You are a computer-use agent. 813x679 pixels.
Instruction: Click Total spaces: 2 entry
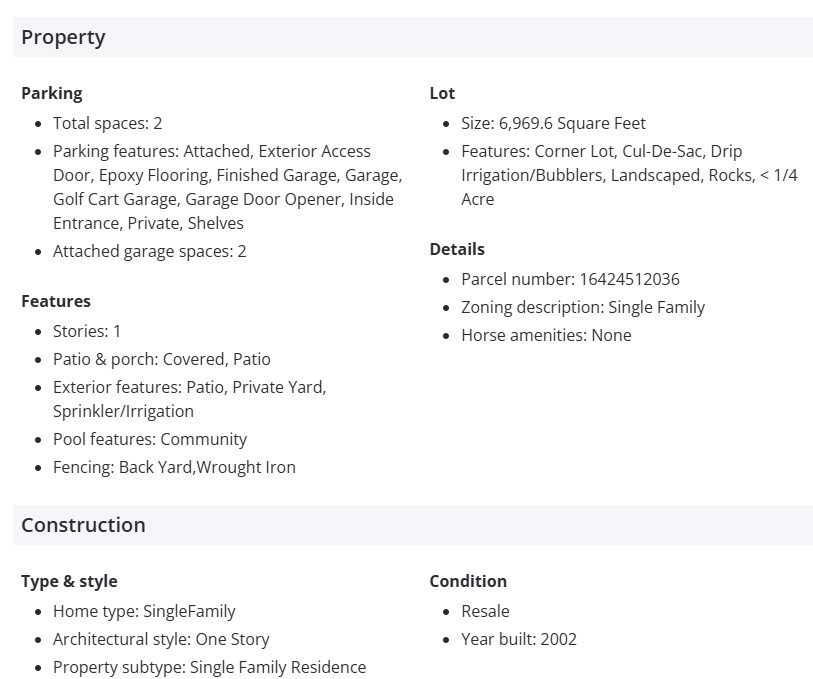(107, 123)
